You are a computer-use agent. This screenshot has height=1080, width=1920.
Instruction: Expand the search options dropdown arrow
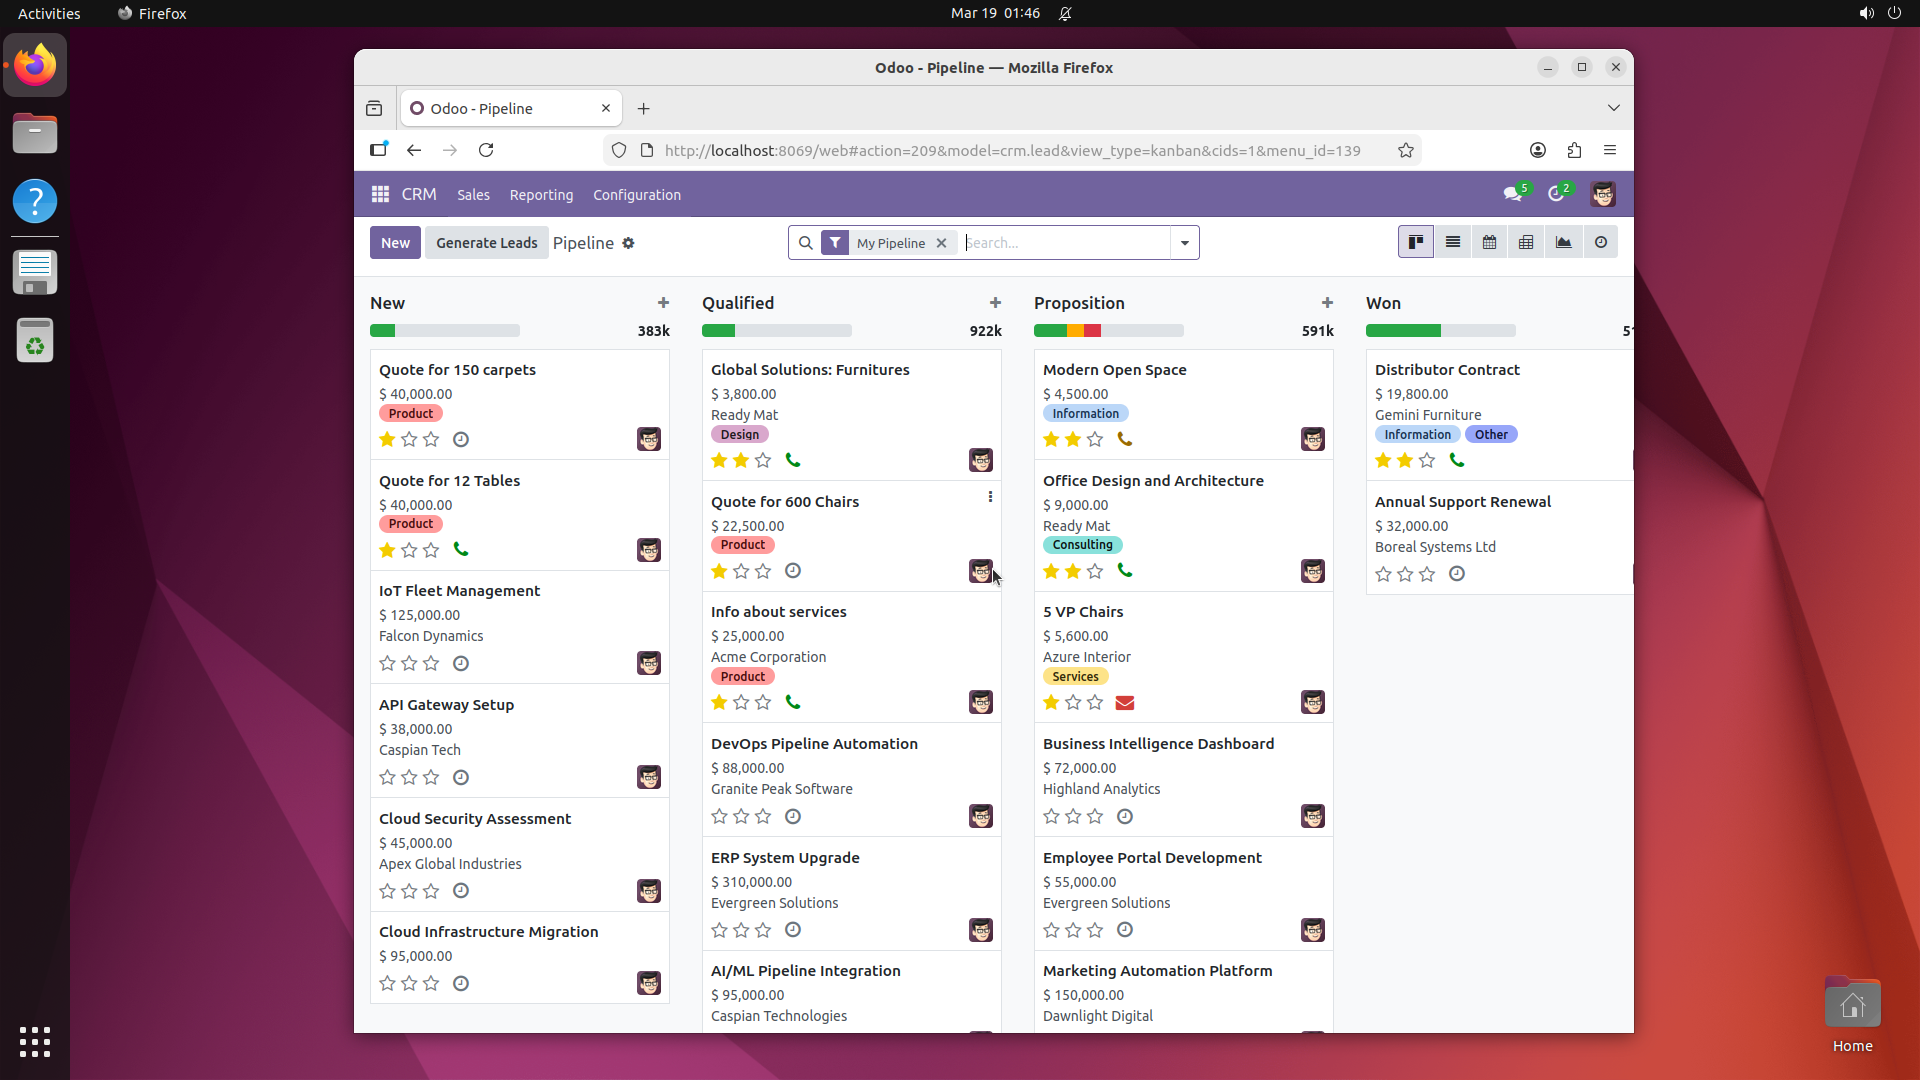1184,243
